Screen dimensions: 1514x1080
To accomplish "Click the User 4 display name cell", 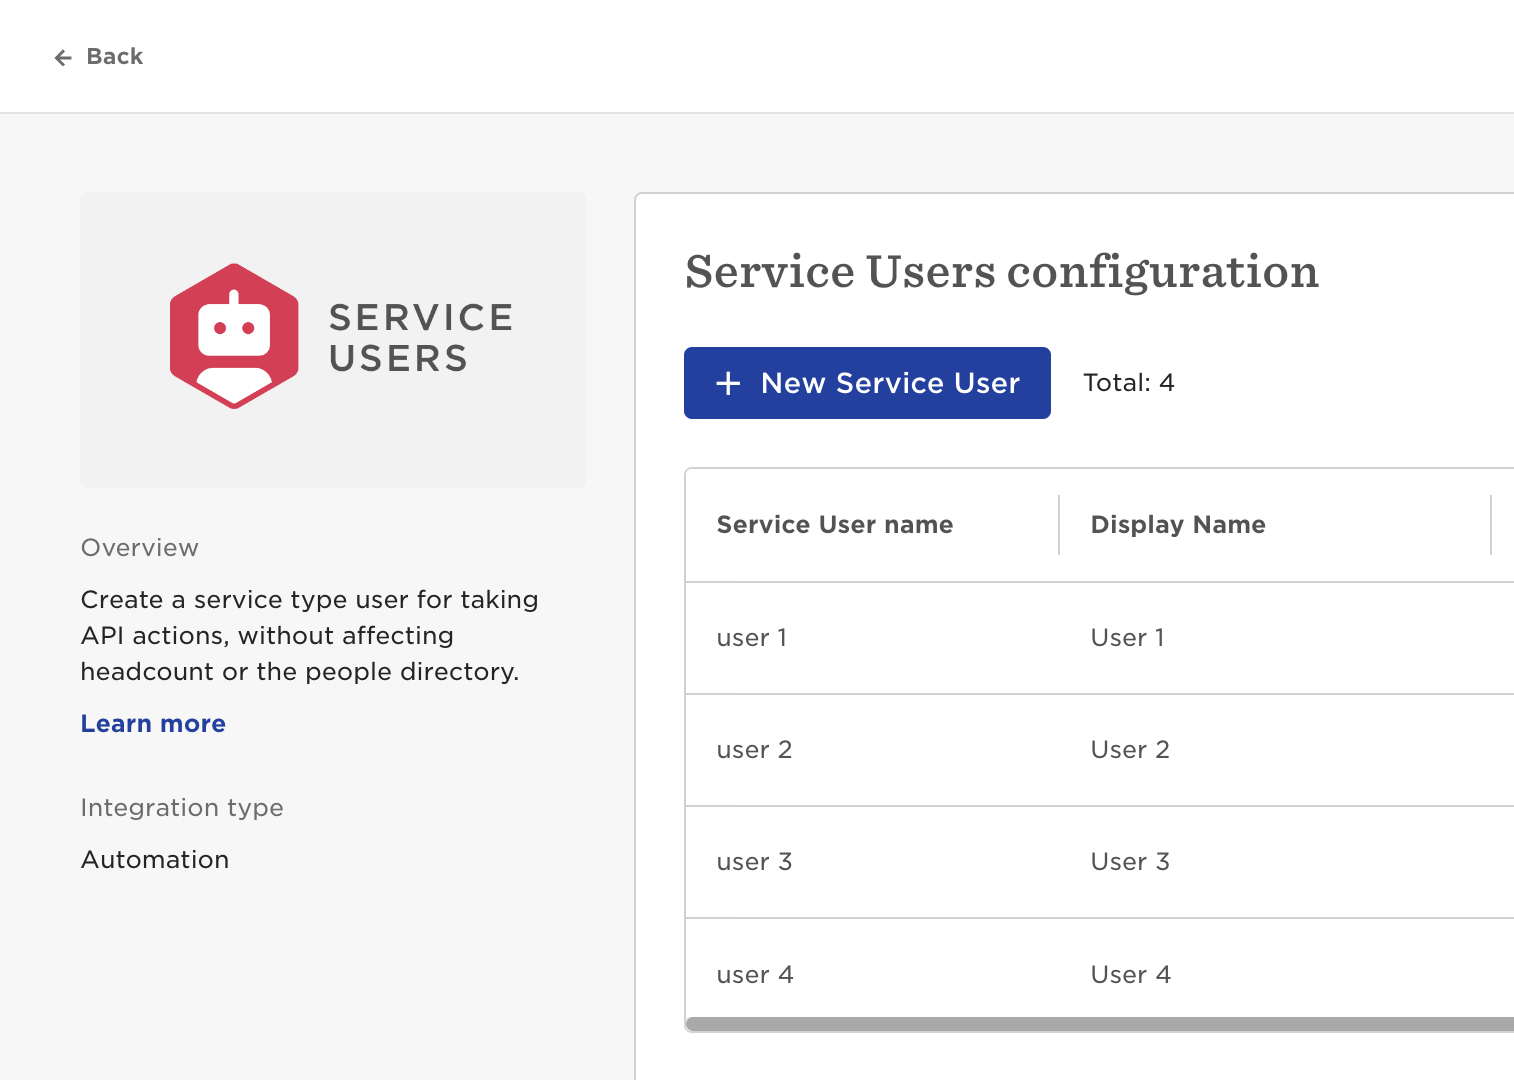I will pos(1131,975).
